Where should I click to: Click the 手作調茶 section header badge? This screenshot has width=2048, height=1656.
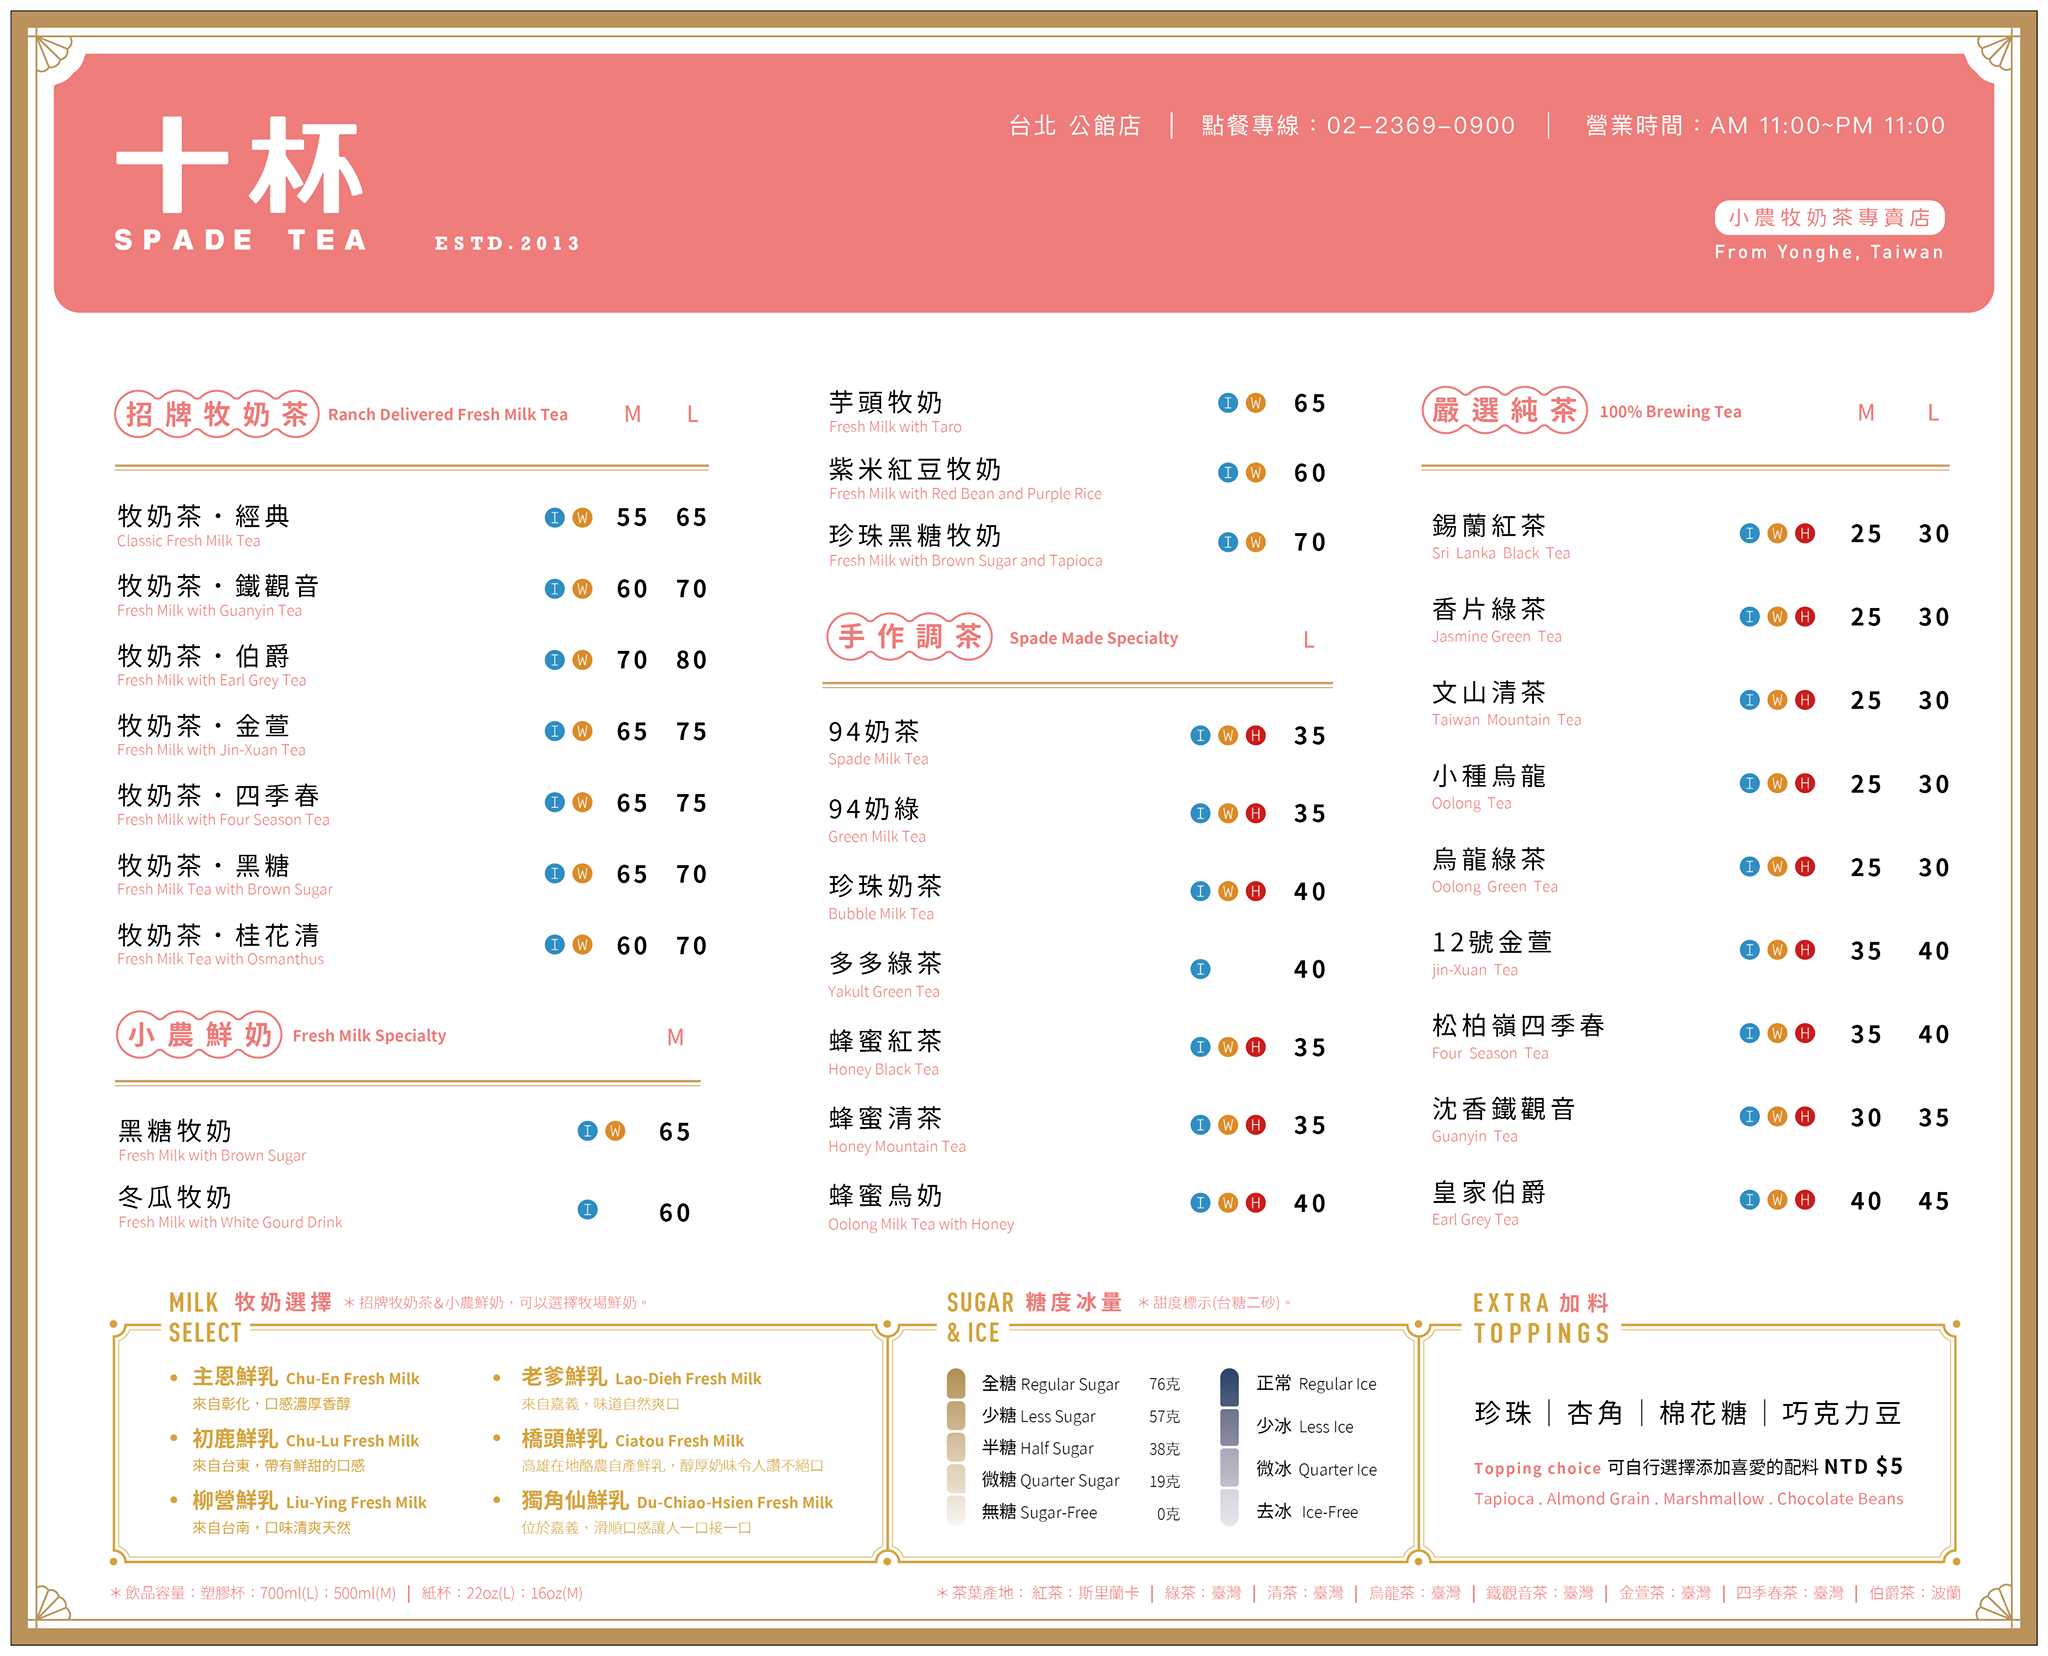[x=909, y=637]
